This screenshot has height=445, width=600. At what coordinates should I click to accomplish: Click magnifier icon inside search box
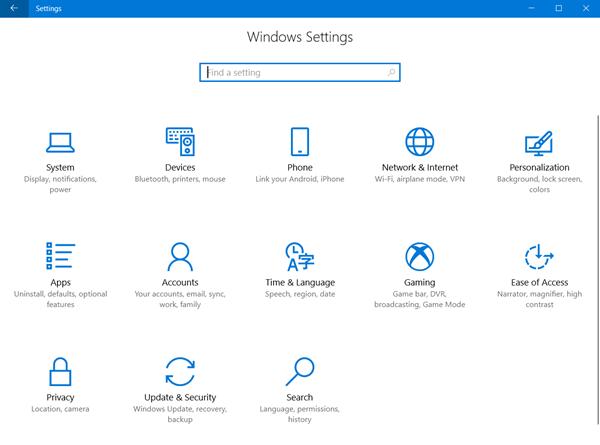pyautogui.click(x=391, y=72)
